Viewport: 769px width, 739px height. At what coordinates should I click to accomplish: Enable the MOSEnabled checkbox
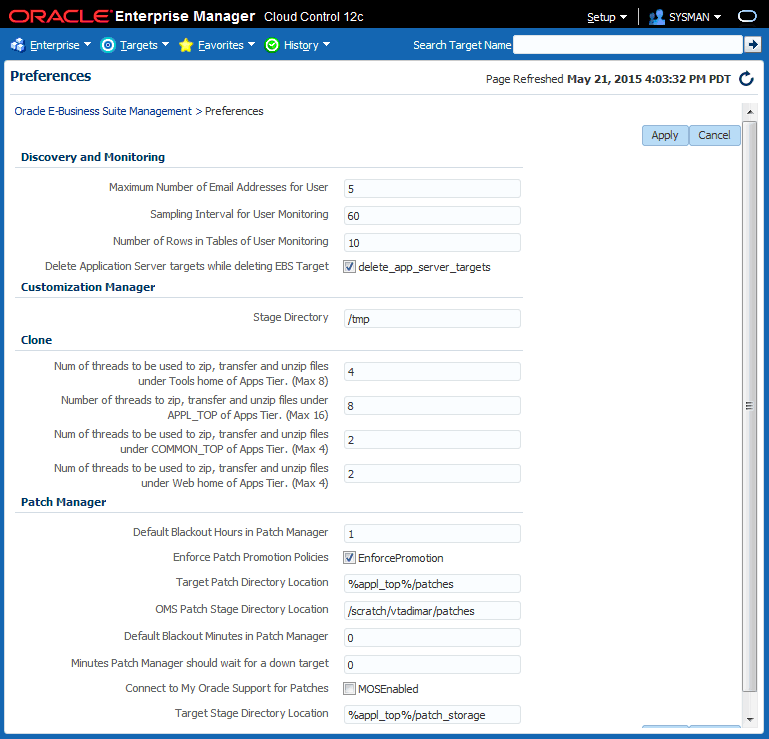pos(349,688)
